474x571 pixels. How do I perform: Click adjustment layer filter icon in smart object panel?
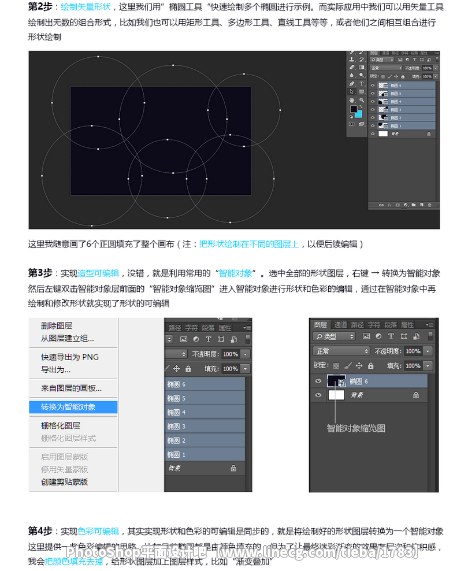pyautogui.click(x=379, y=336)
